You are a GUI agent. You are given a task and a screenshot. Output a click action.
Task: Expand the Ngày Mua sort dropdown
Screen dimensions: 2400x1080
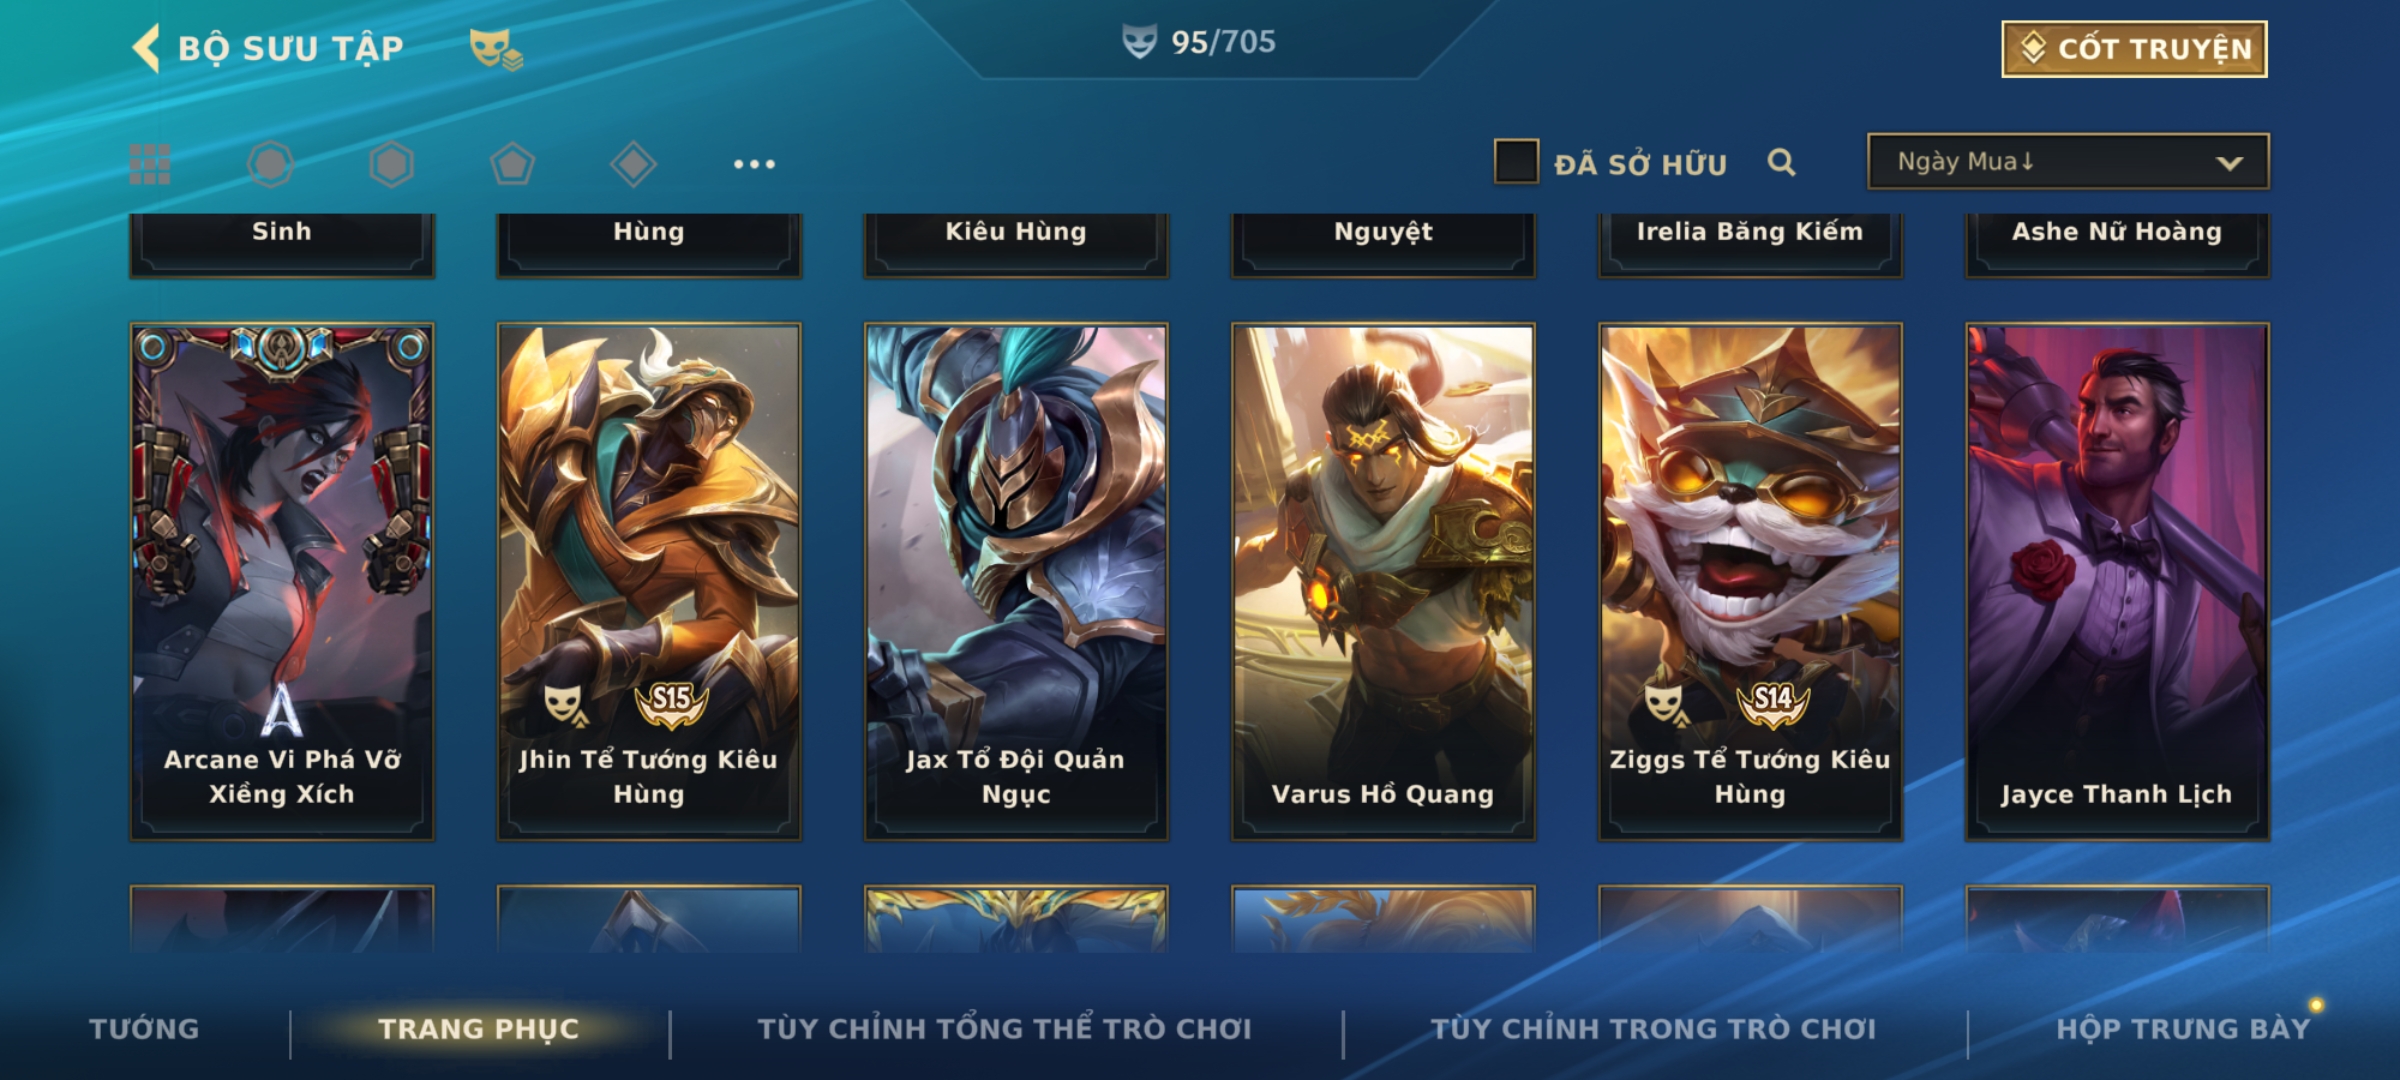coord(2068,161)
